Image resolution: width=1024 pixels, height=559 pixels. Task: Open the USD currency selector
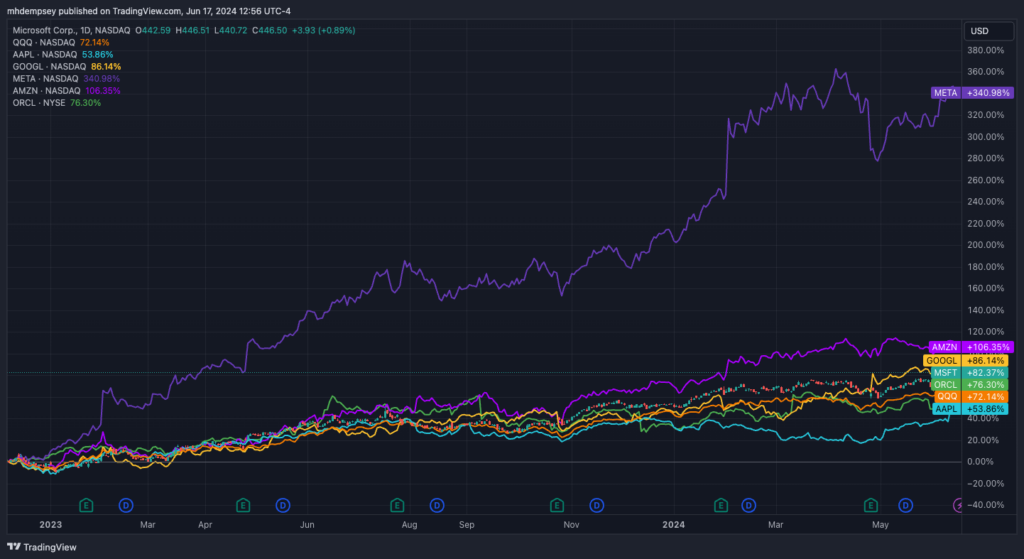[x=989, y=31]
